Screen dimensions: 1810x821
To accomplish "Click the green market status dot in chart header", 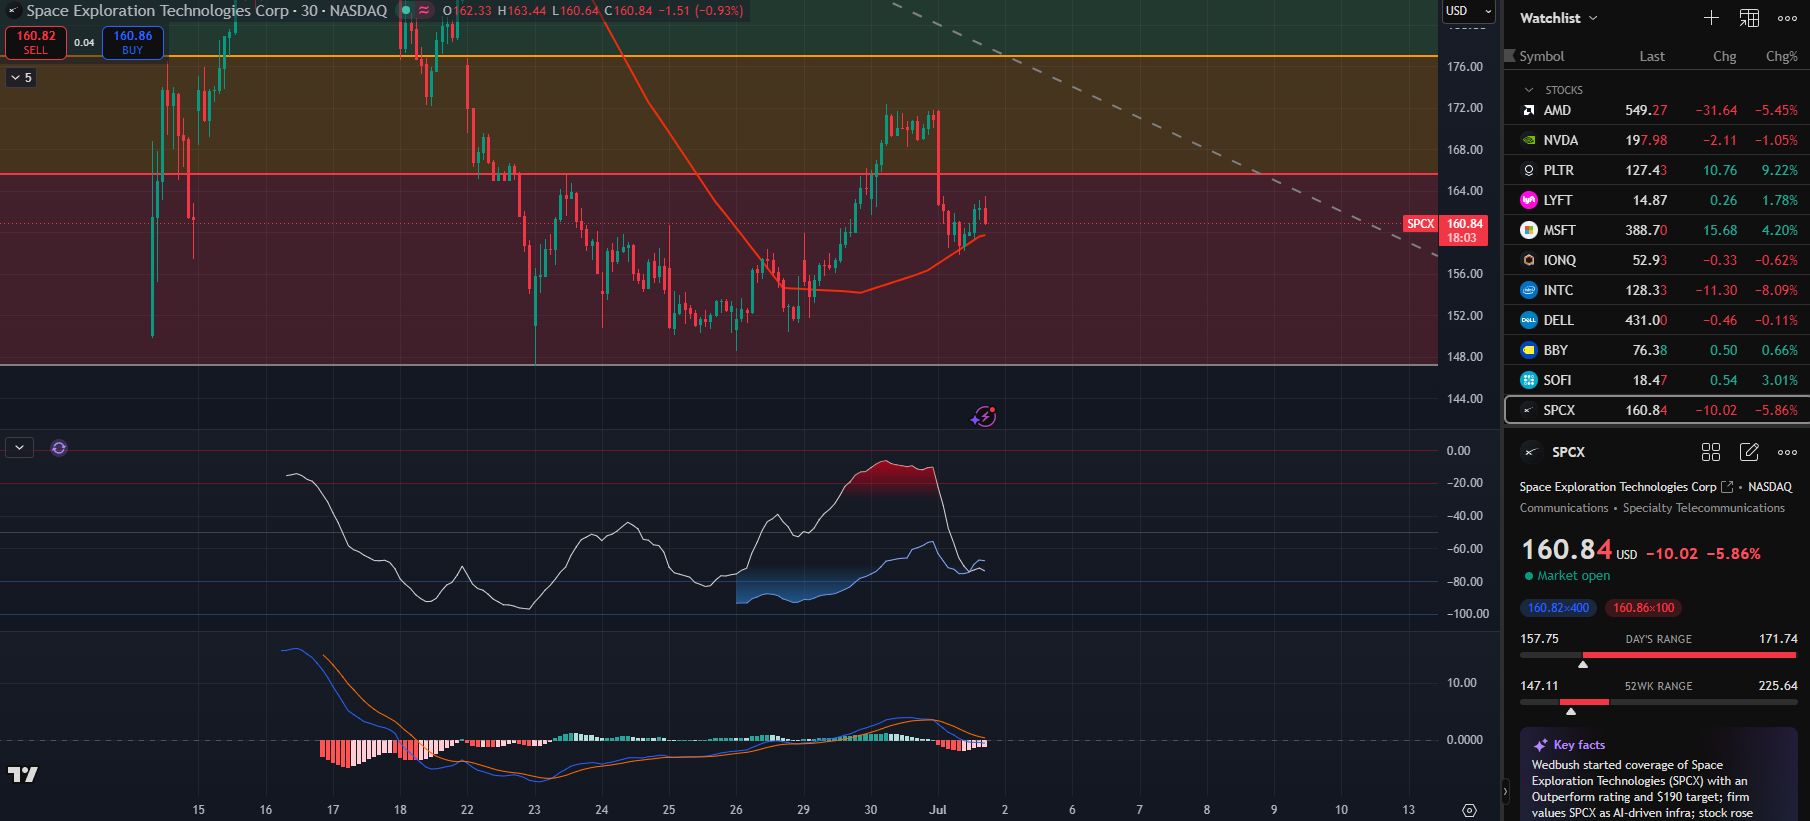I will point(405,11).
